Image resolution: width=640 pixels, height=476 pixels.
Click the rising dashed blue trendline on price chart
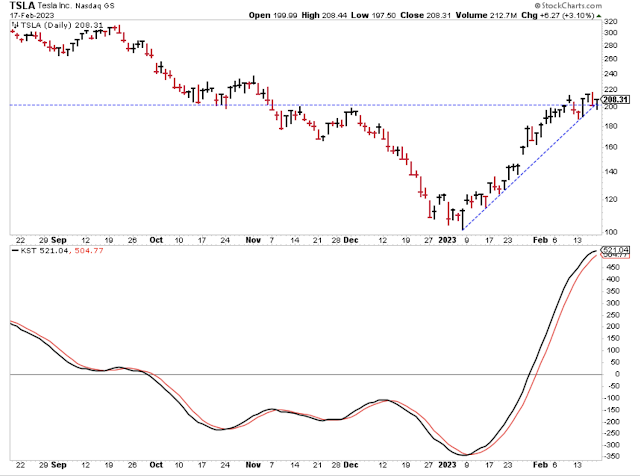point(529,168)
